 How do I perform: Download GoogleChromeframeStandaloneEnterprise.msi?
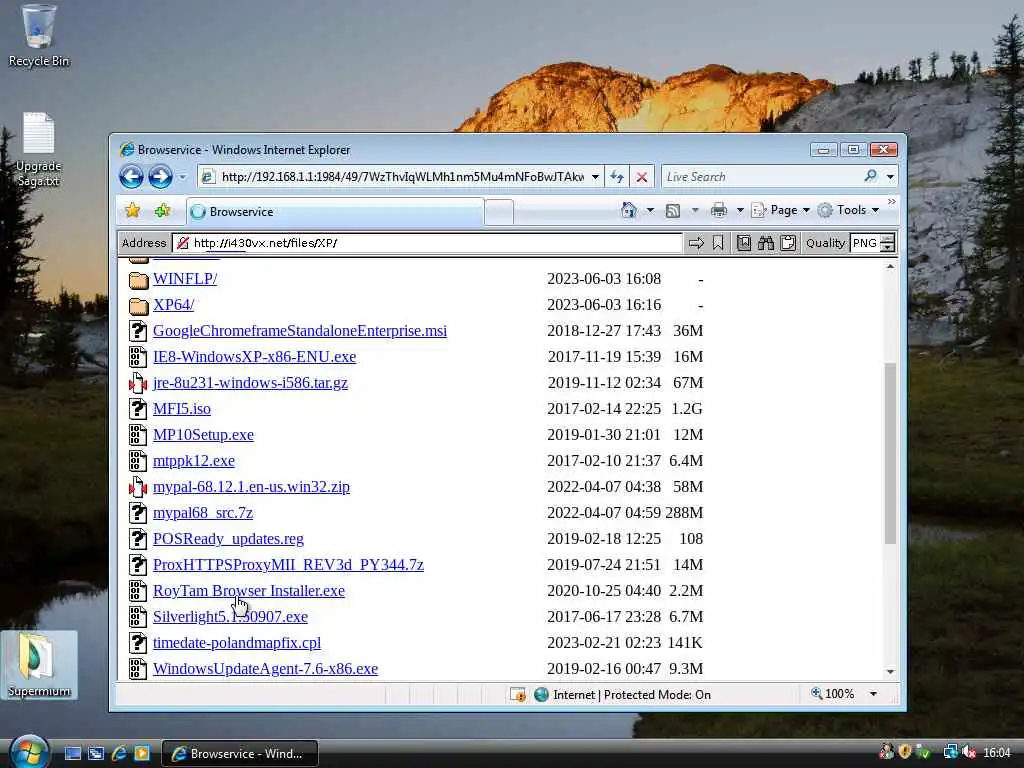pyautogui.click(x=300, y=331)
